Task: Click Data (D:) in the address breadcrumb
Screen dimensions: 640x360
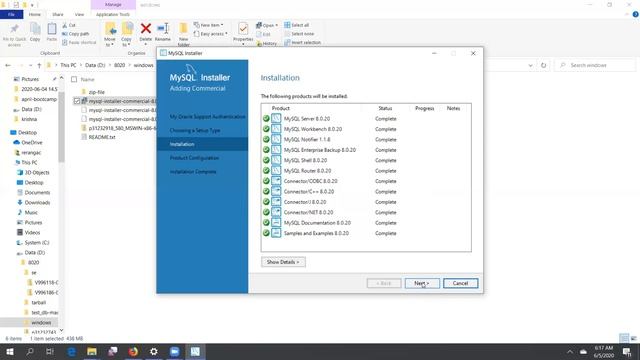Action: (x=95, y=65)
